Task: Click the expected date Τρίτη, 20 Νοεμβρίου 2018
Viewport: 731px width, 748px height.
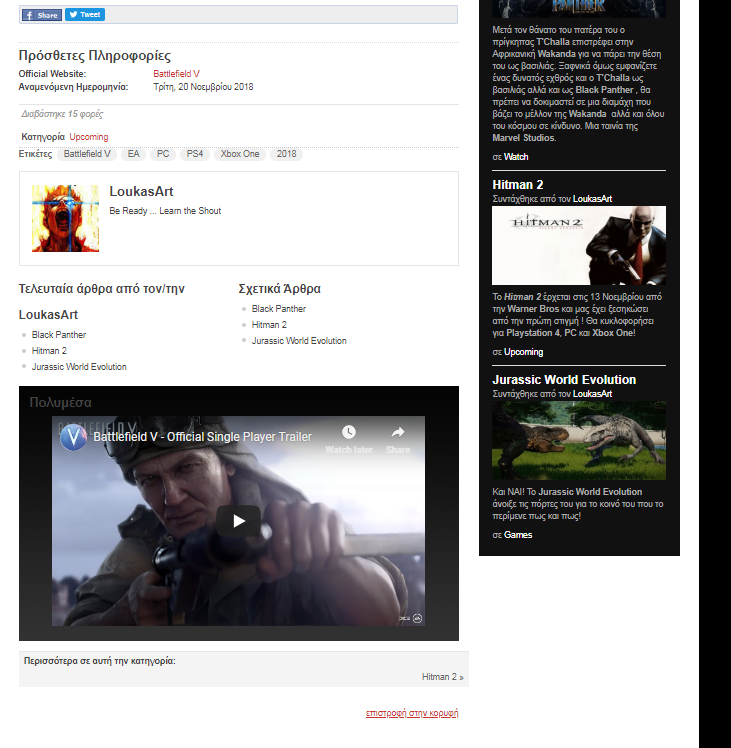Action: pyautogui.click(x=203, y=87)
